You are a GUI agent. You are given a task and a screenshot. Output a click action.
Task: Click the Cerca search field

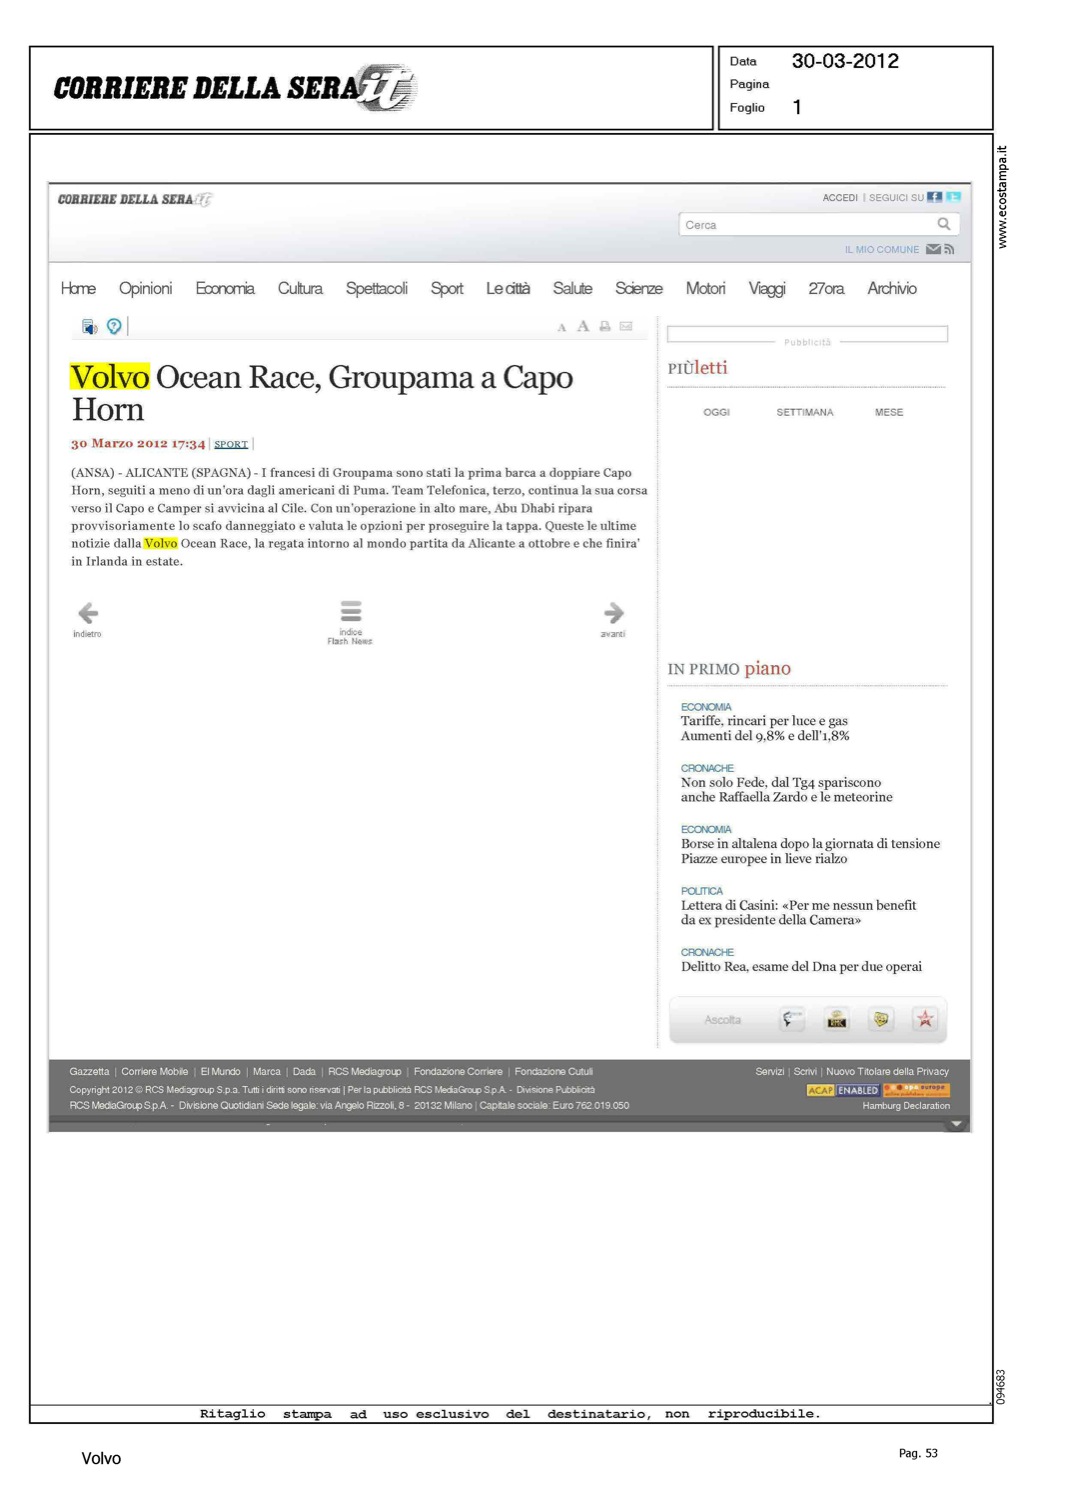pyautogui.click(x=805, y=225)
